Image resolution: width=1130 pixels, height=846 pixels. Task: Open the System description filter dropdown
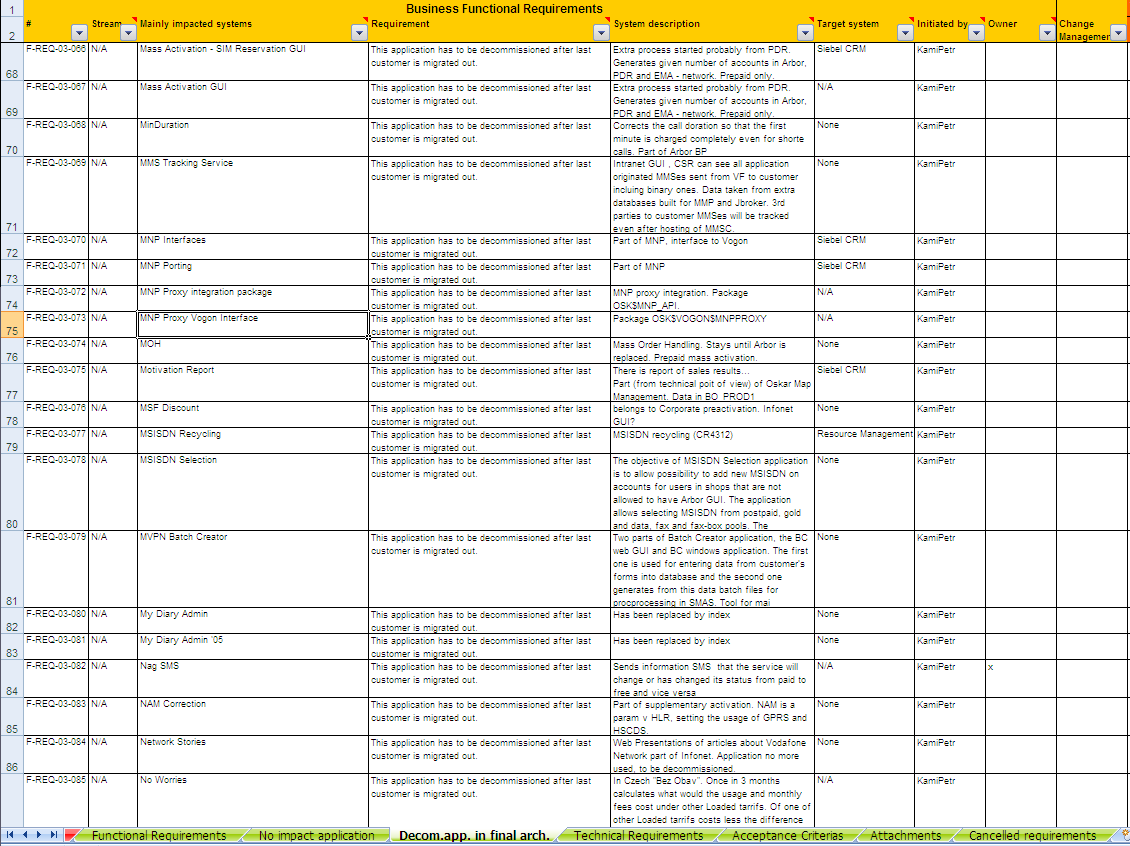coord(805,33)
